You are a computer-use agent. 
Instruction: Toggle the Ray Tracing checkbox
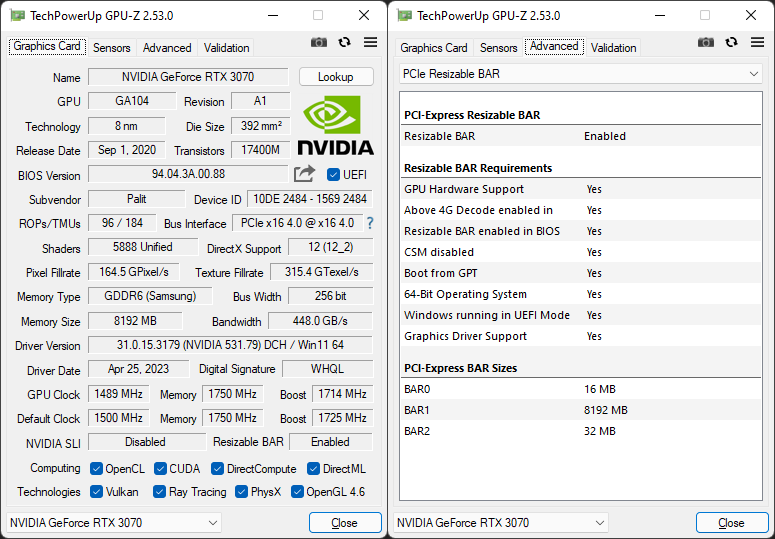click(x=159, y=492)
